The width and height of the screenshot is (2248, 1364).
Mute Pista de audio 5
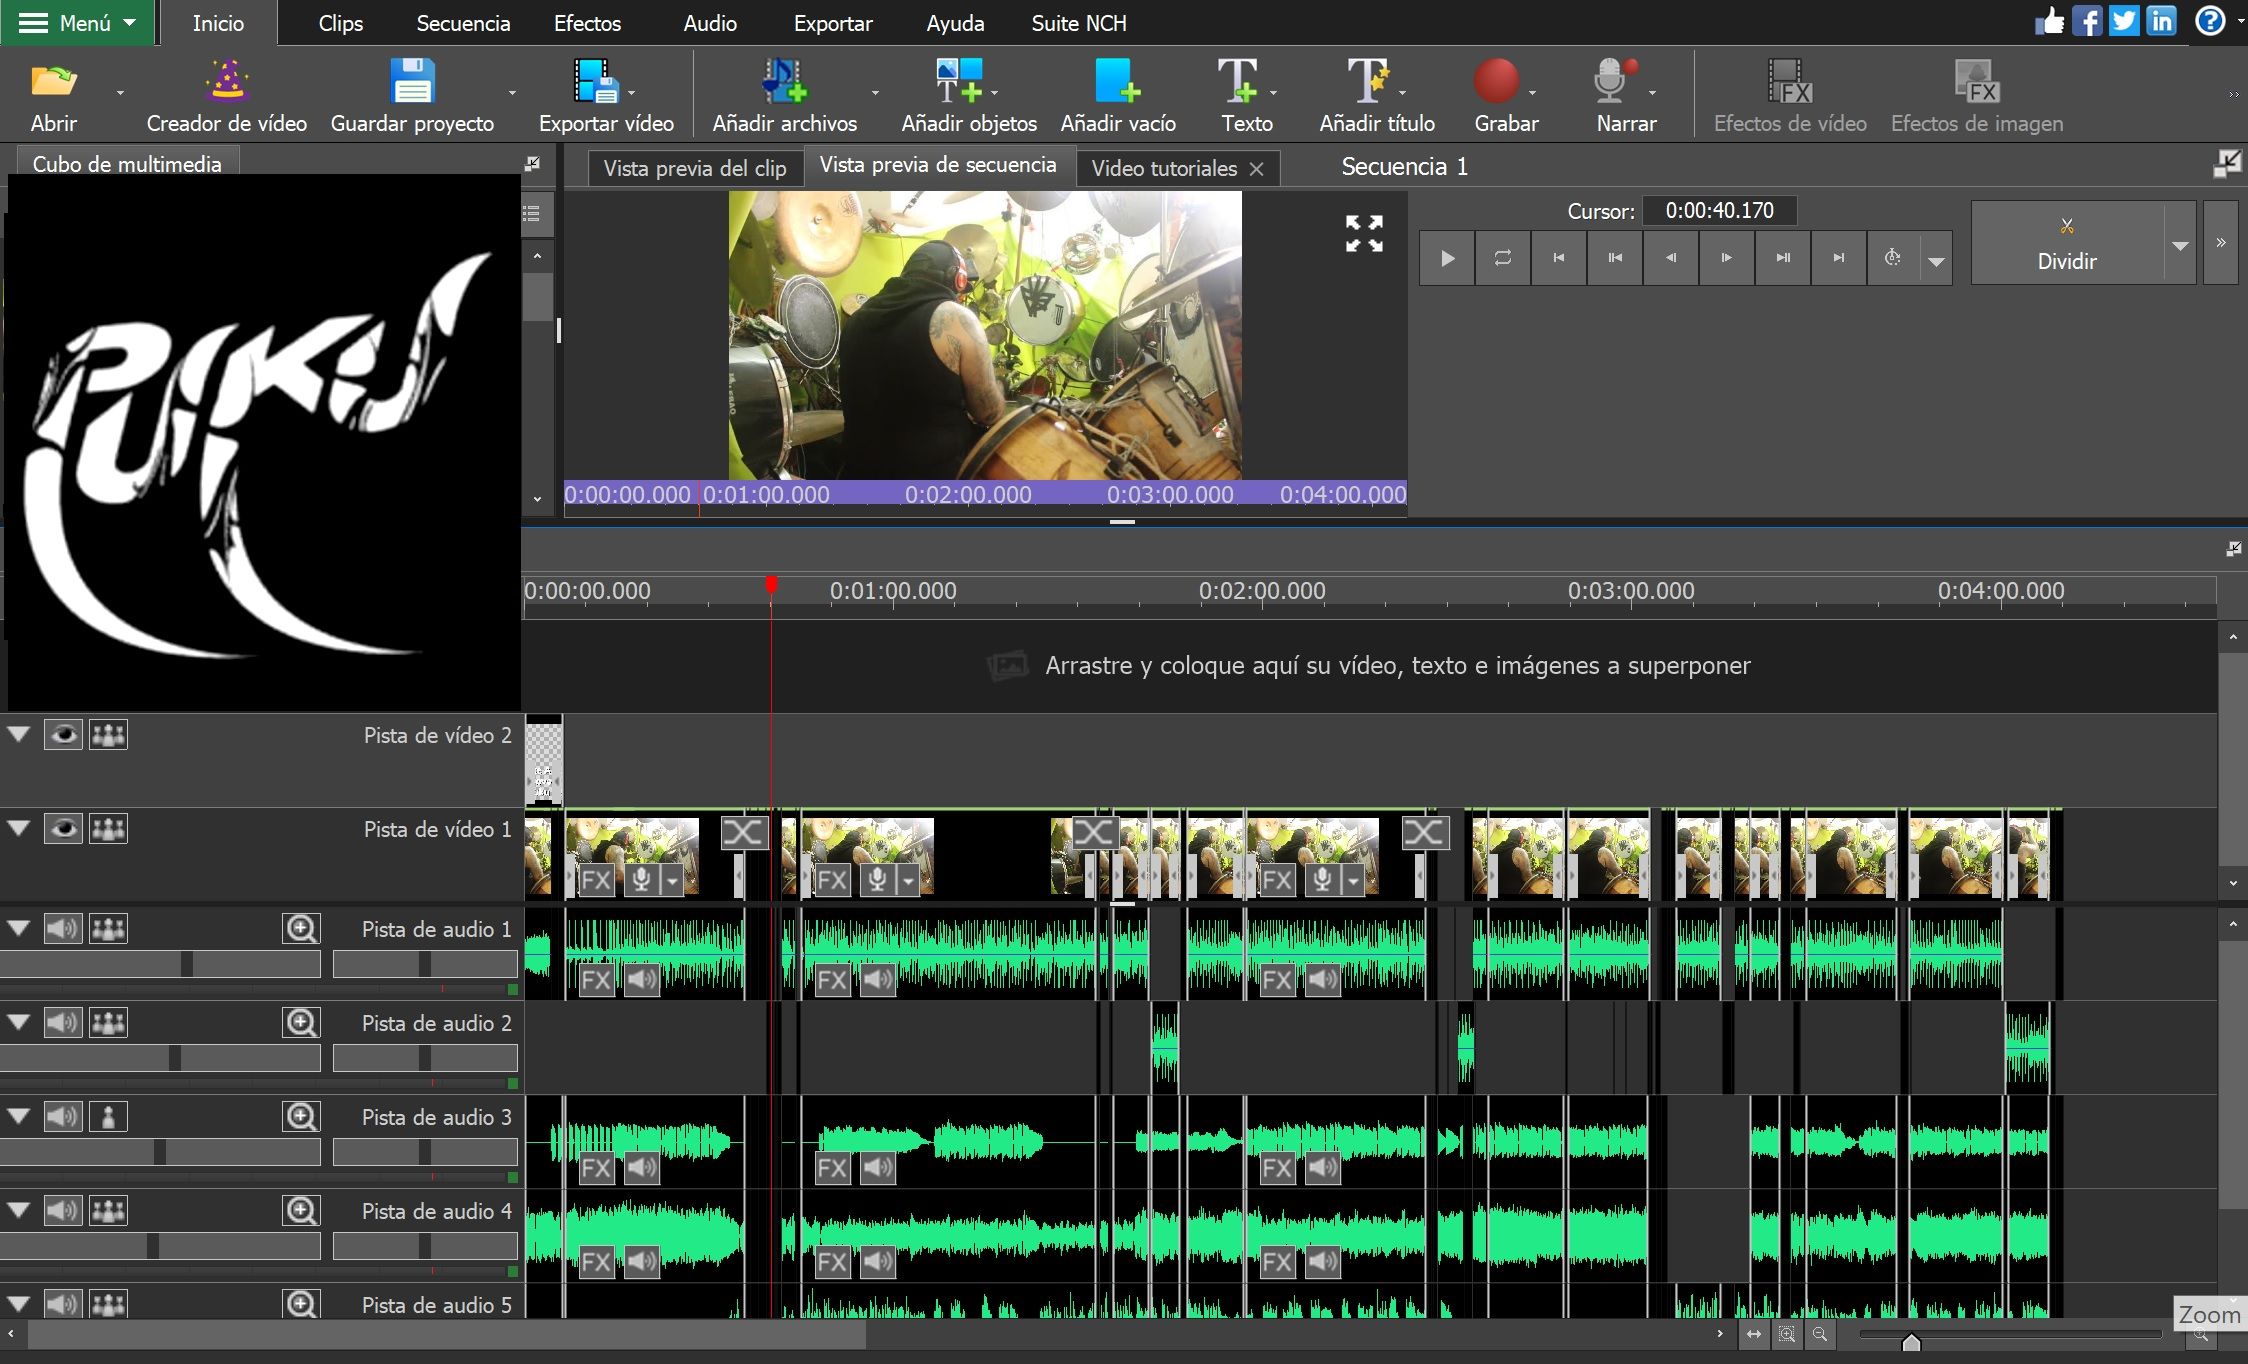(x=63, y=1304)
